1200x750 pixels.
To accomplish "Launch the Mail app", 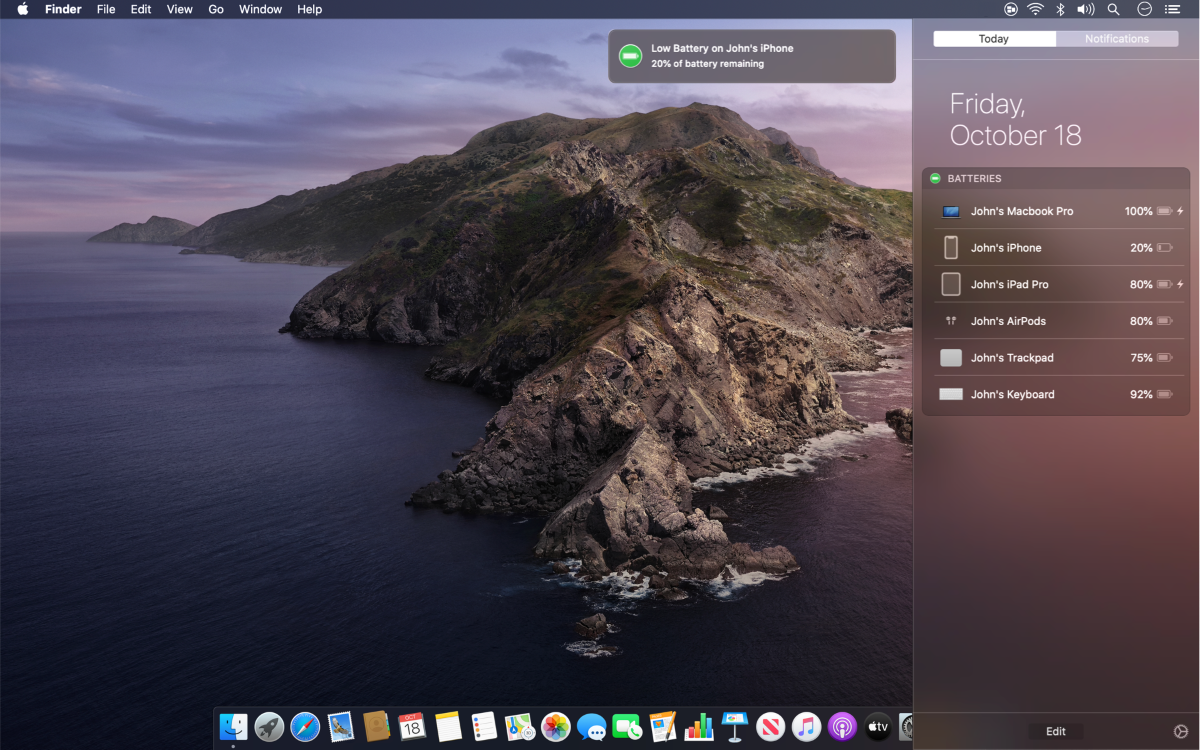I will pos(341,727).
